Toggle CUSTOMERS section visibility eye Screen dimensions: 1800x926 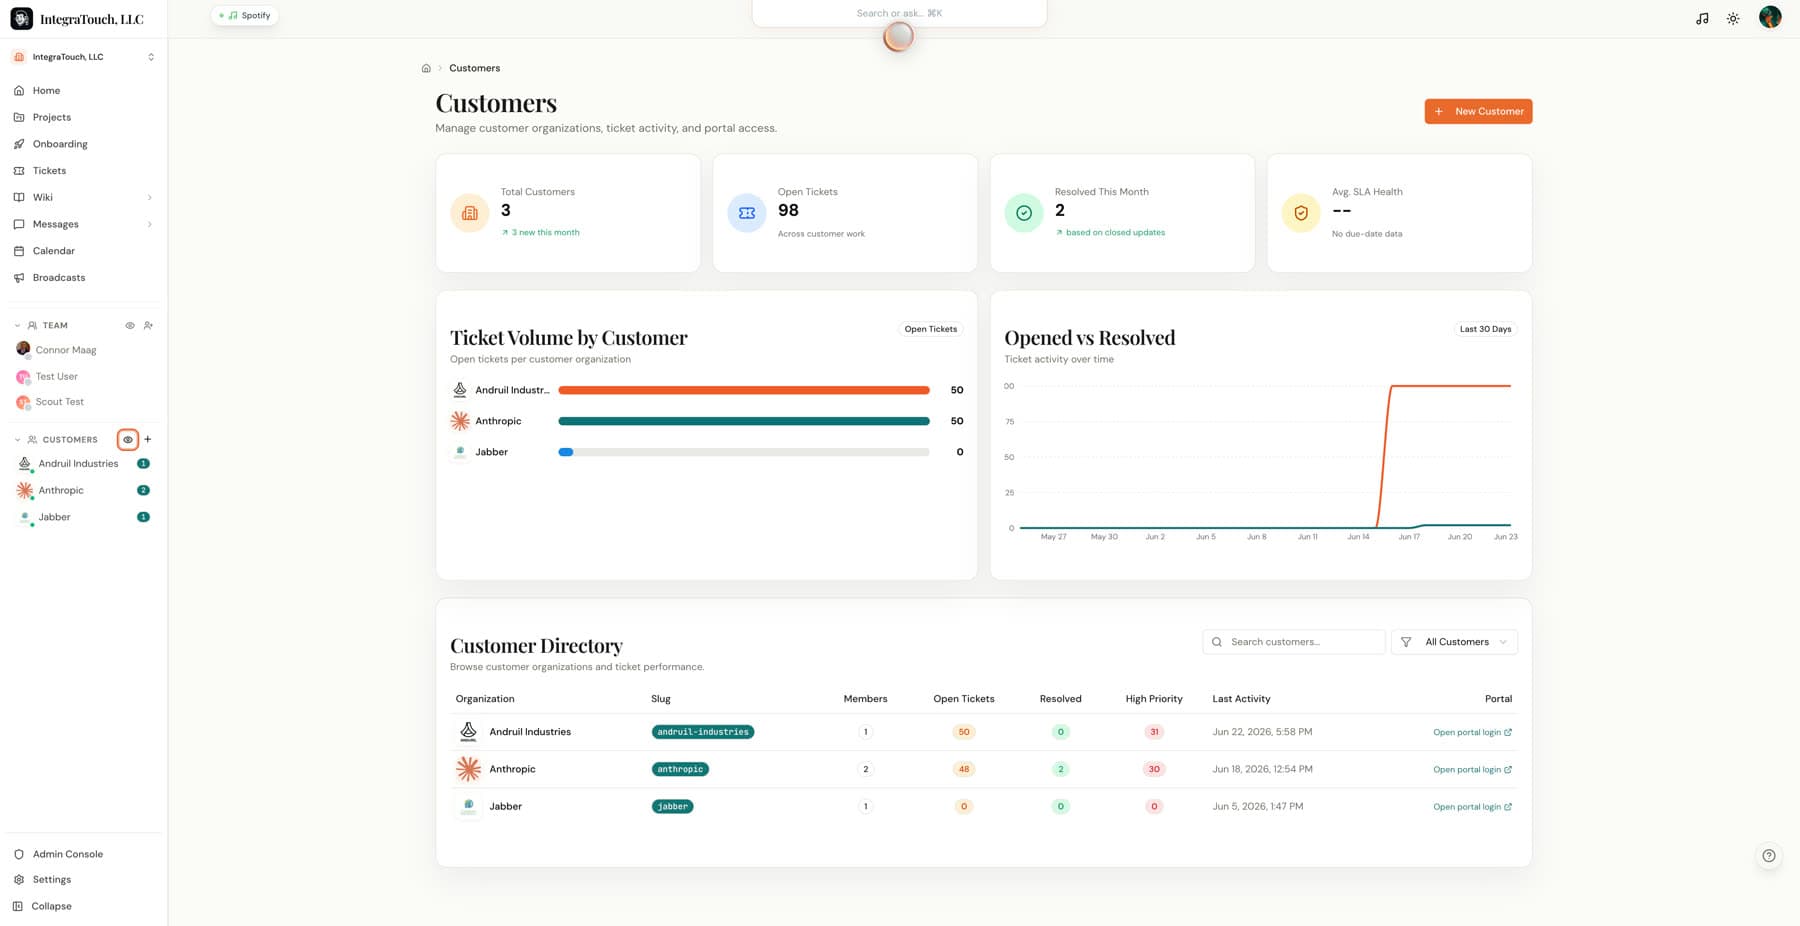coord(128,439)
